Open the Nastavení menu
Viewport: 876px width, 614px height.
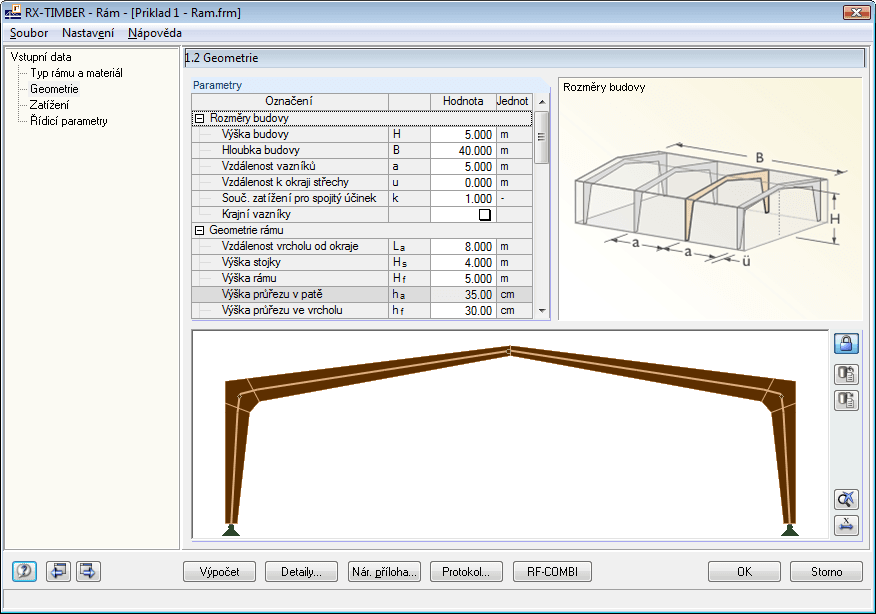point(92,33)
